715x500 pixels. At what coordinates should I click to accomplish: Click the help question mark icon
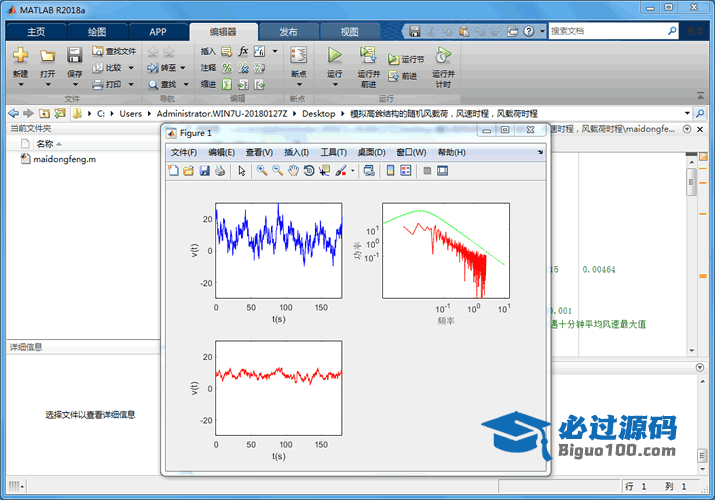(x=528, y=31)
